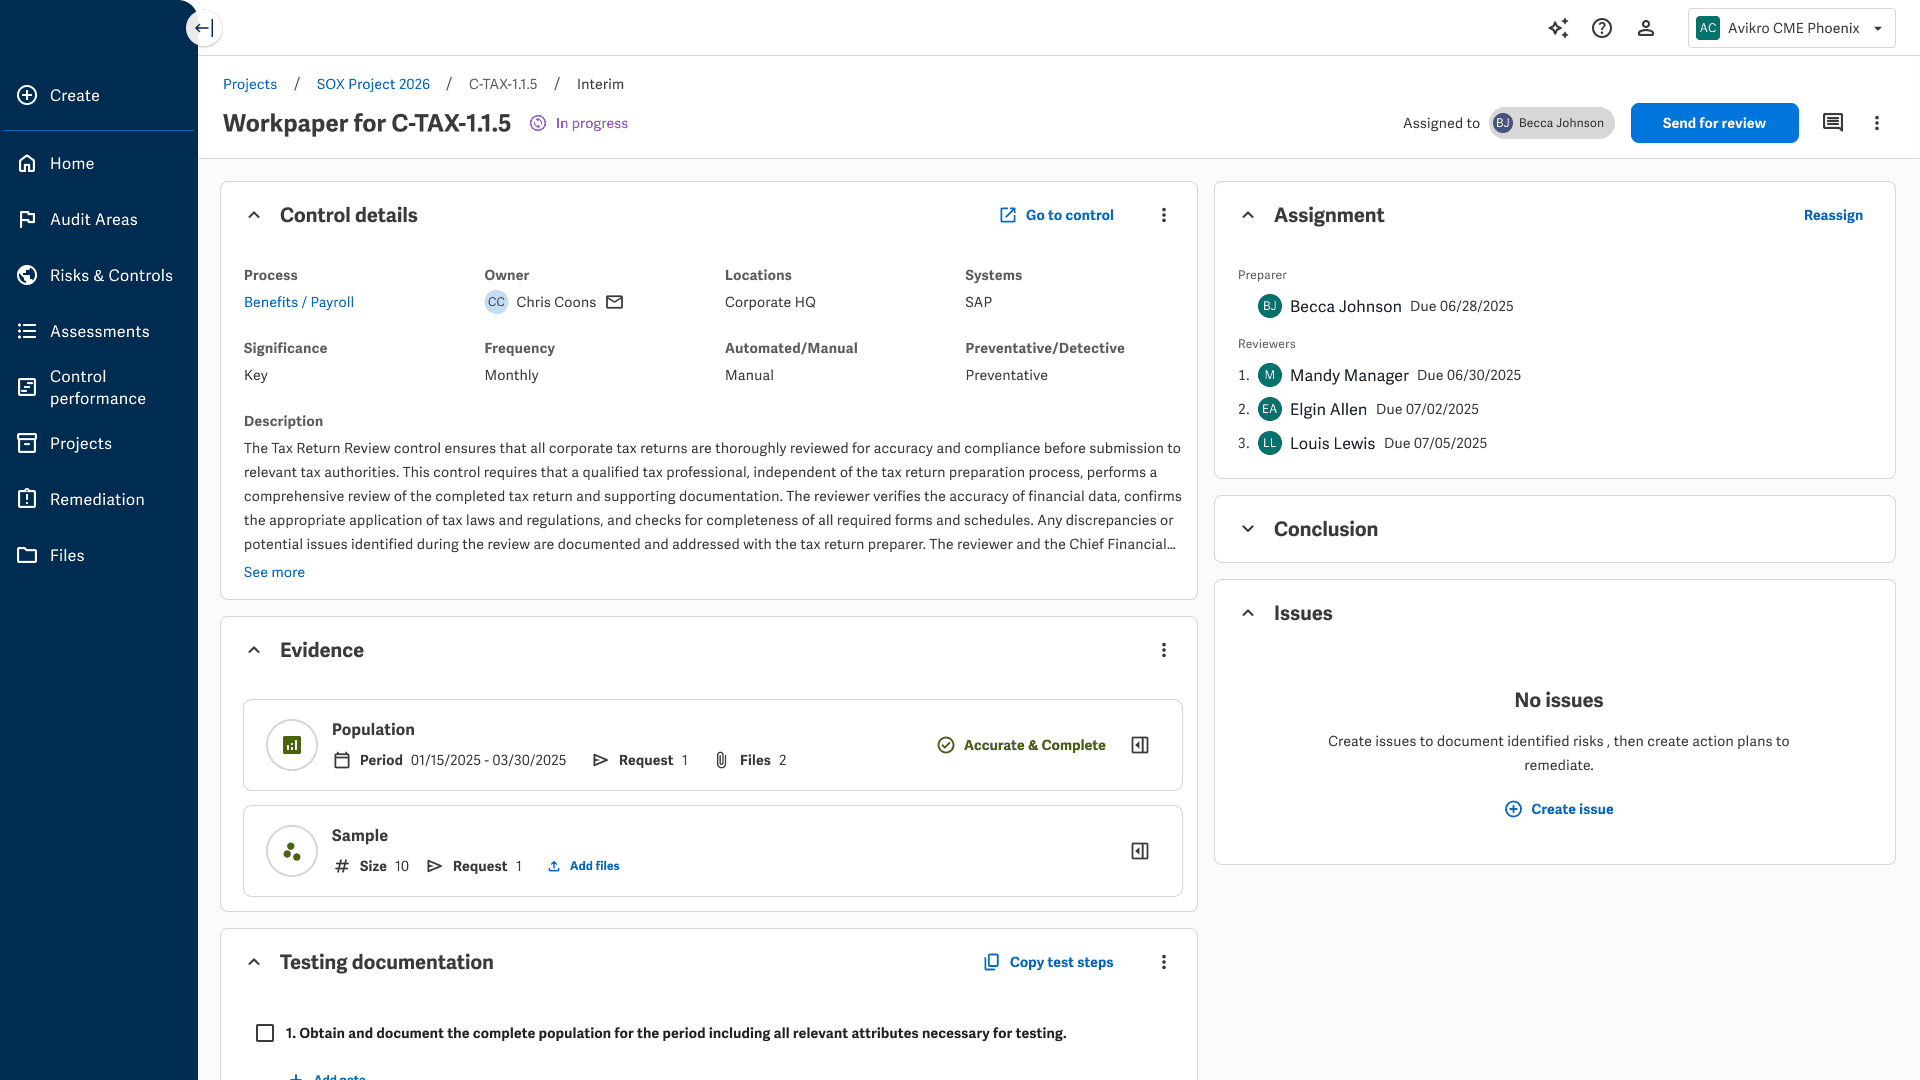The image size is (1920, 1080).
Task: Open Sample side panel icon
Action: tap(1140, 851)
